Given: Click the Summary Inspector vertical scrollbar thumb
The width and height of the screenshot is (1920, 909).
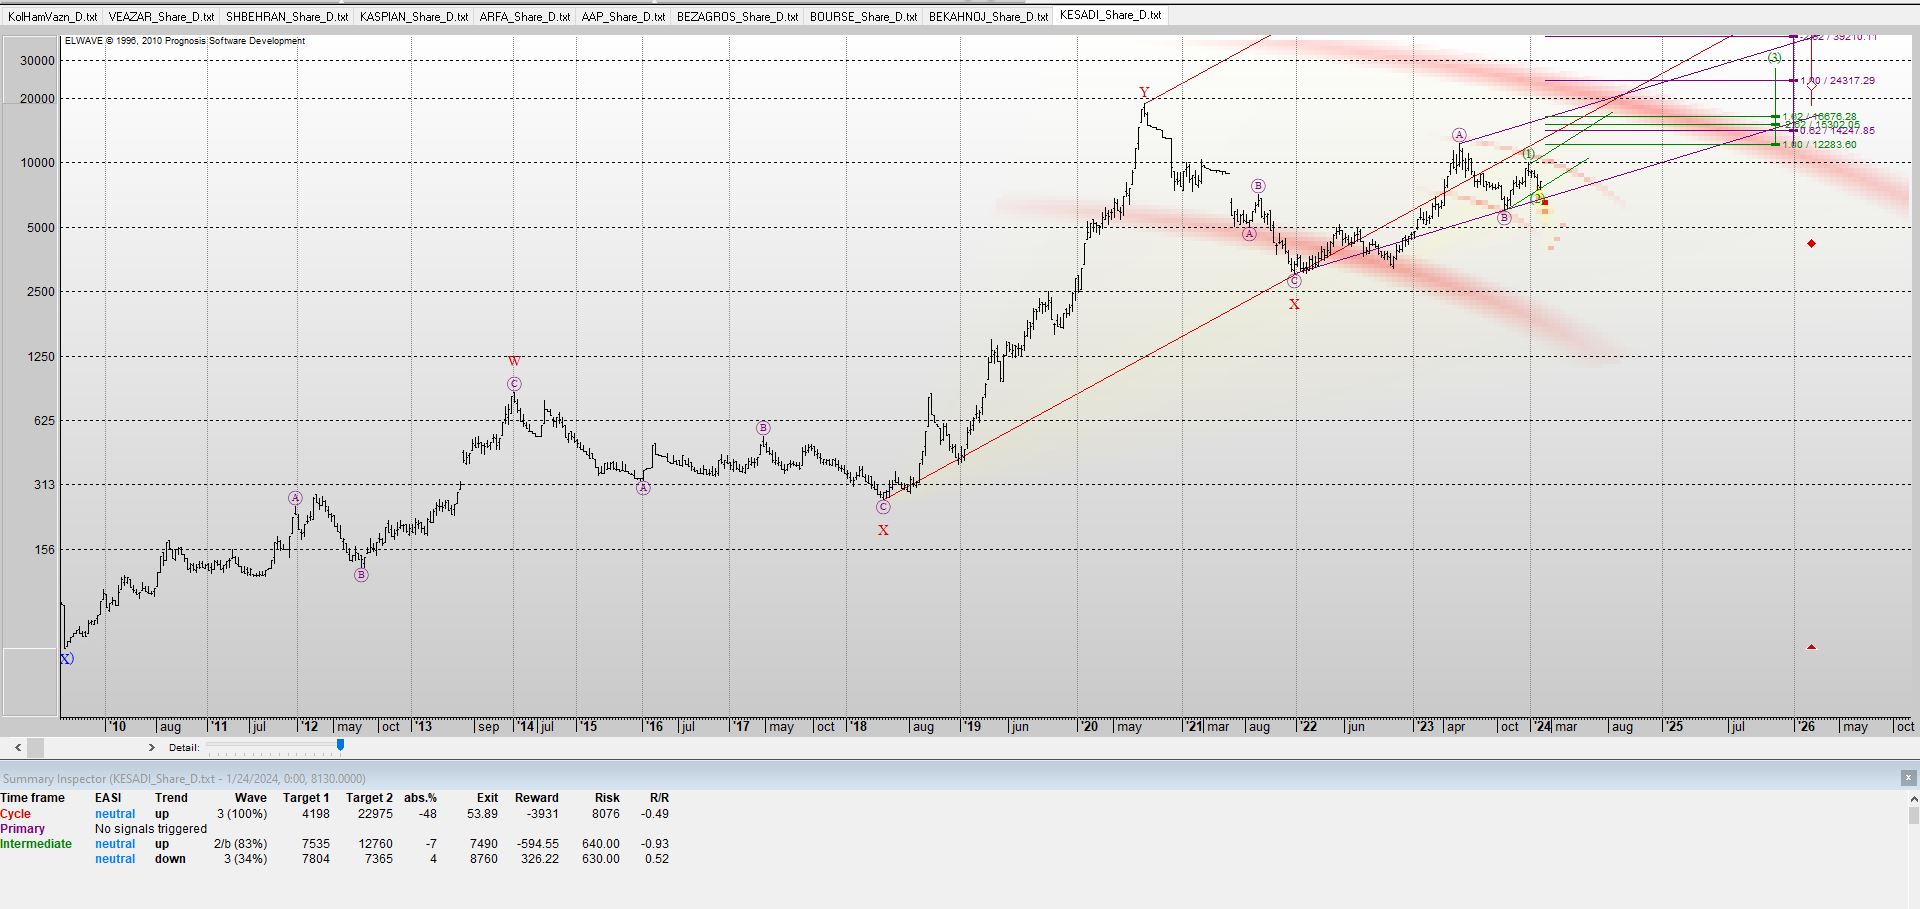Looking at the screenshot, I should [1914, 816].
